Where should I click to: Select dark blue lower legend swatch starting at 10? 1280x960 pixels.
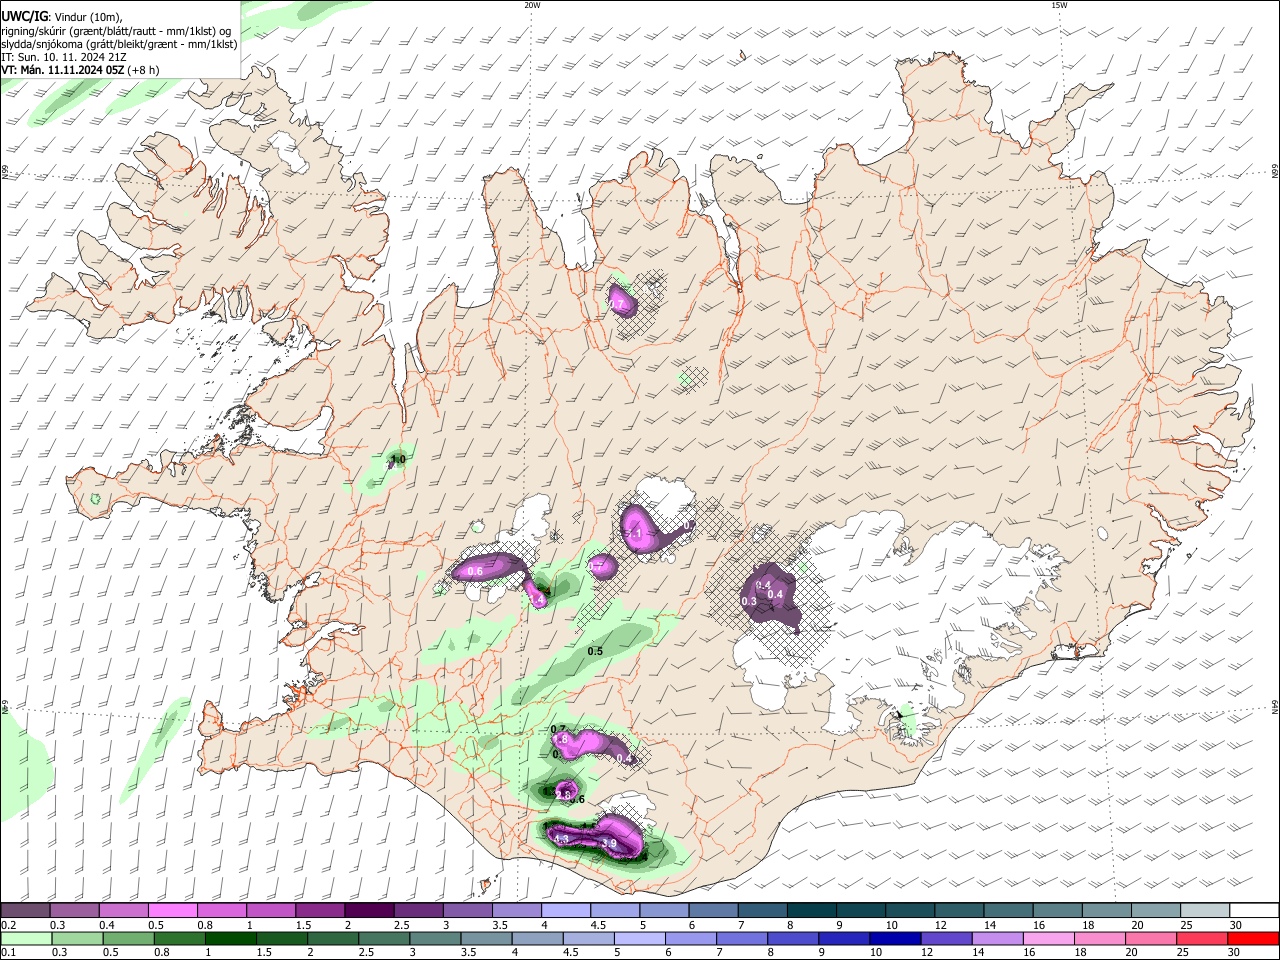tap(895, 938)
